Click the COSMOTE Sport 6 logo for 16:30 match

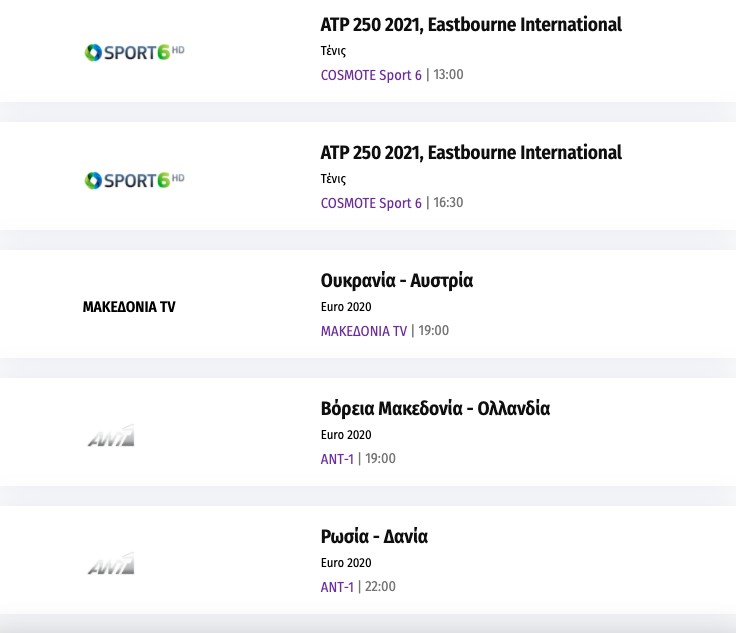134,180
